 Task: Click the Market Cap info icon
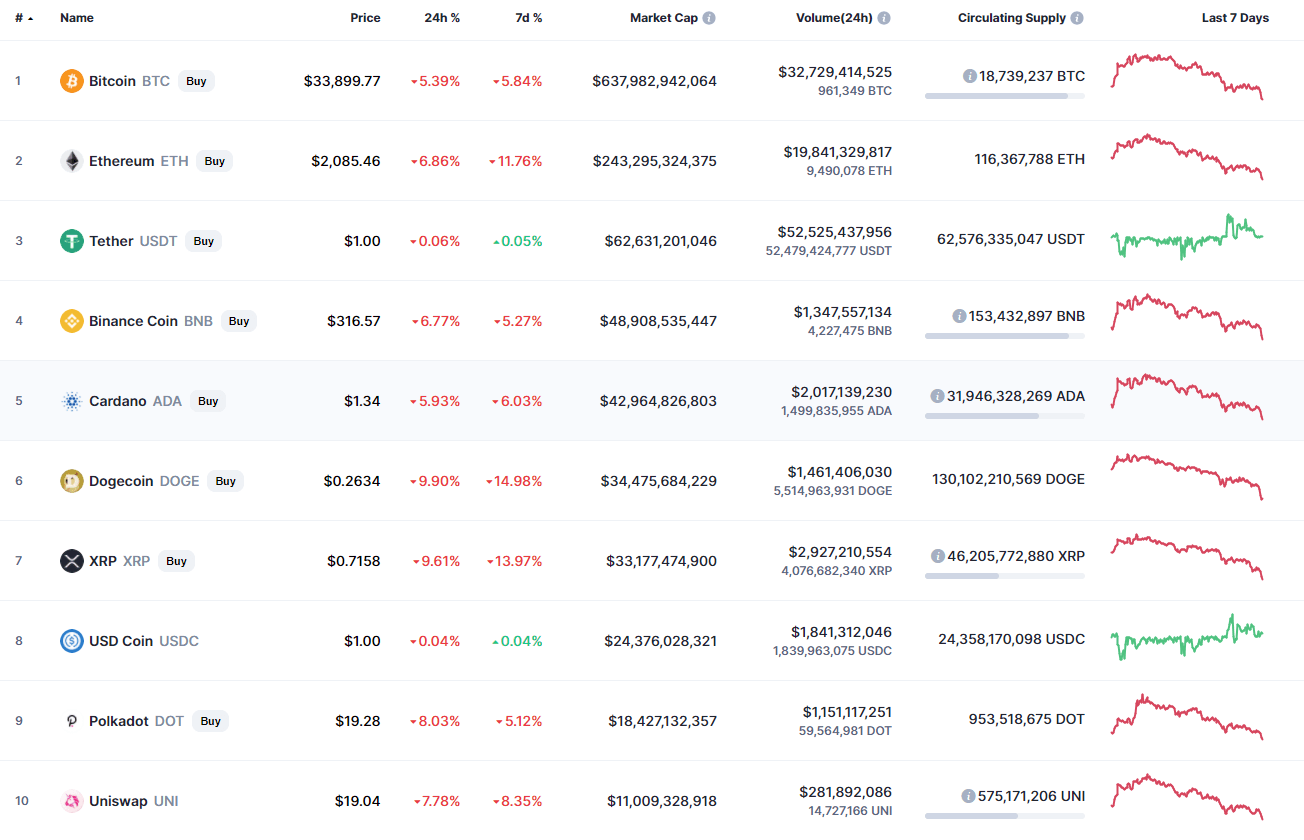(x=709, y=18)
